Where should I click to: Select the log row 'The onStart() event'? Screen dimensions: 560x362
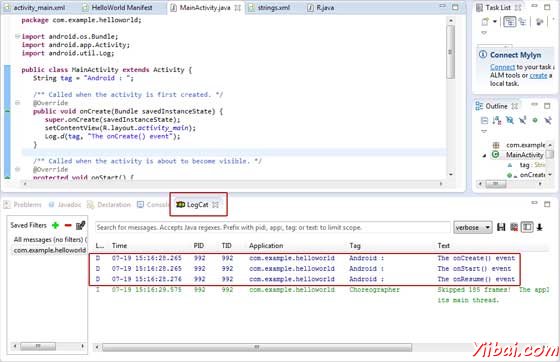click(x=305, y=268)
